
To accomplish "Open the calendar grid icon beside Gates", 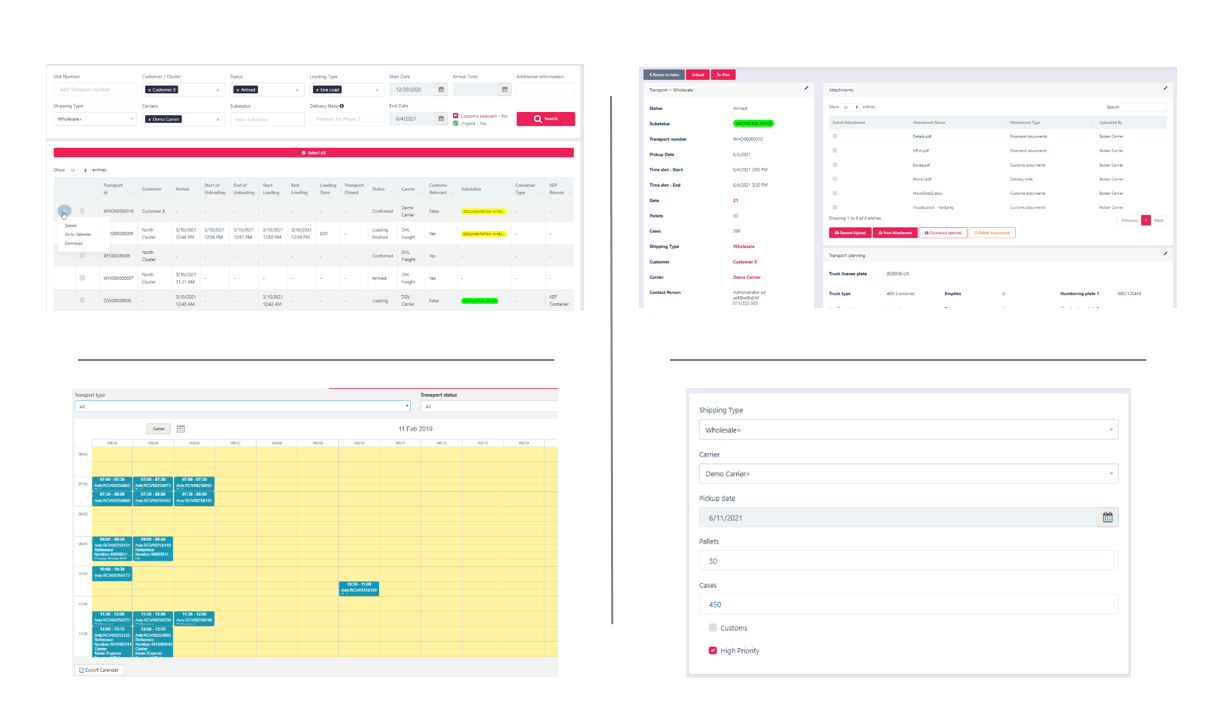I will (x=181, y=429).
